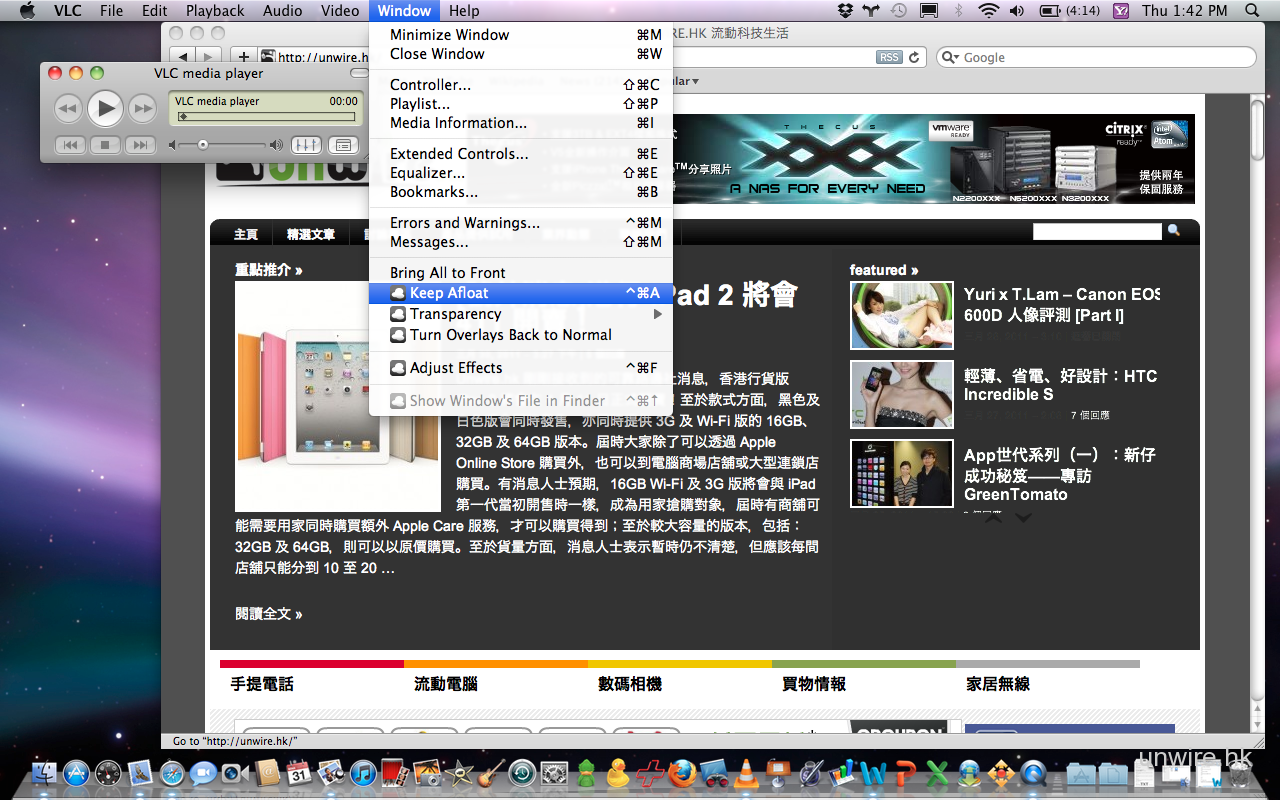Open the VLC equalizer controls button
The height and width of the screenshot is (800, 1280).
tap(306, 145)
